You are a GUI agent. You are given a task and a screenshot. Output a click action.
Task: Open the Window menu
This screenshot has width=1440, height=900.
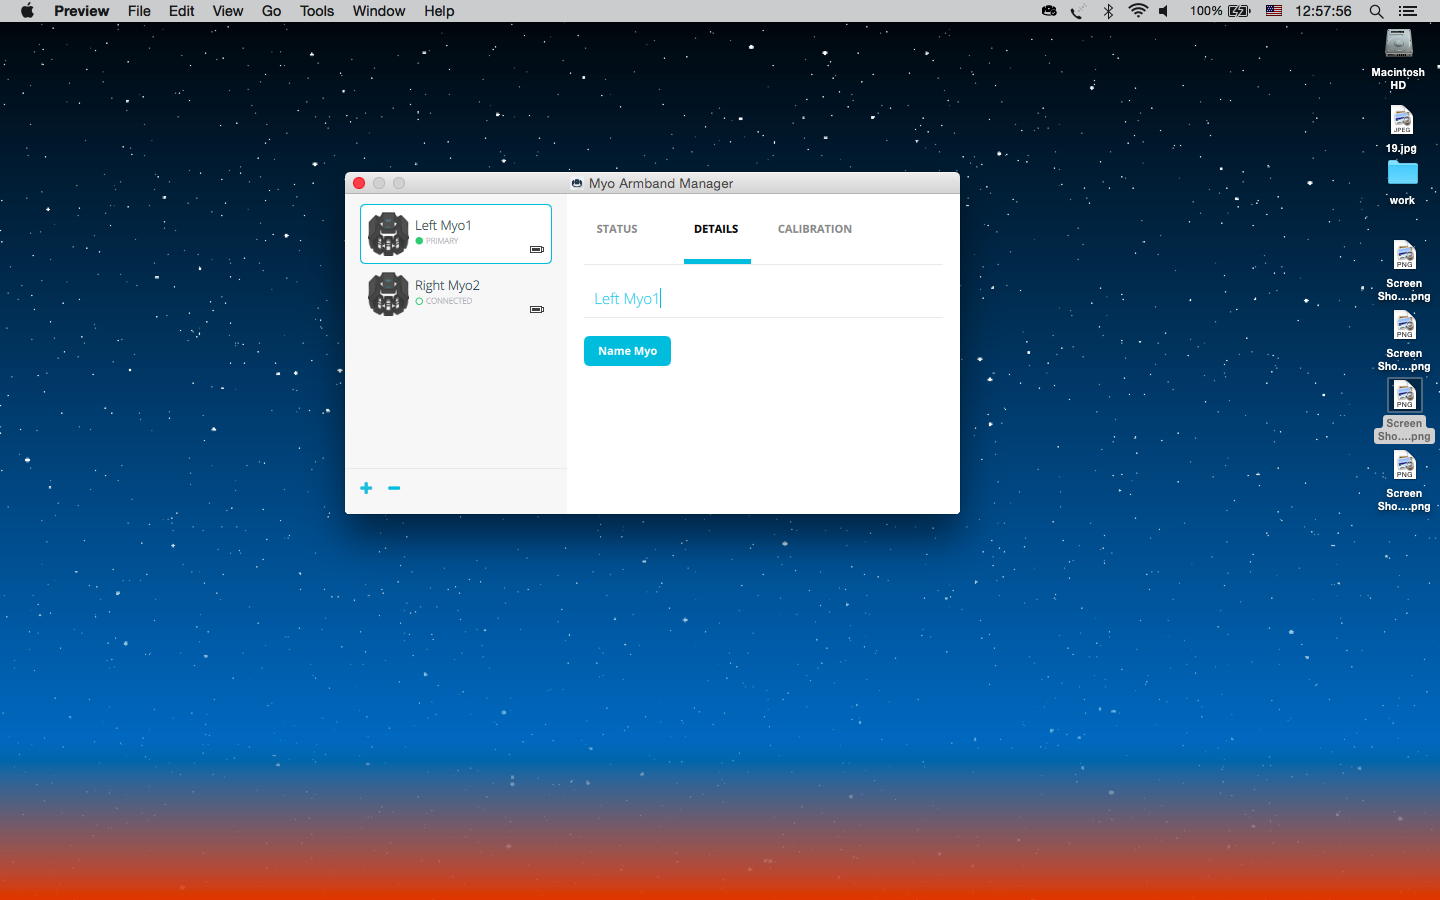click(x=379, y=11)
